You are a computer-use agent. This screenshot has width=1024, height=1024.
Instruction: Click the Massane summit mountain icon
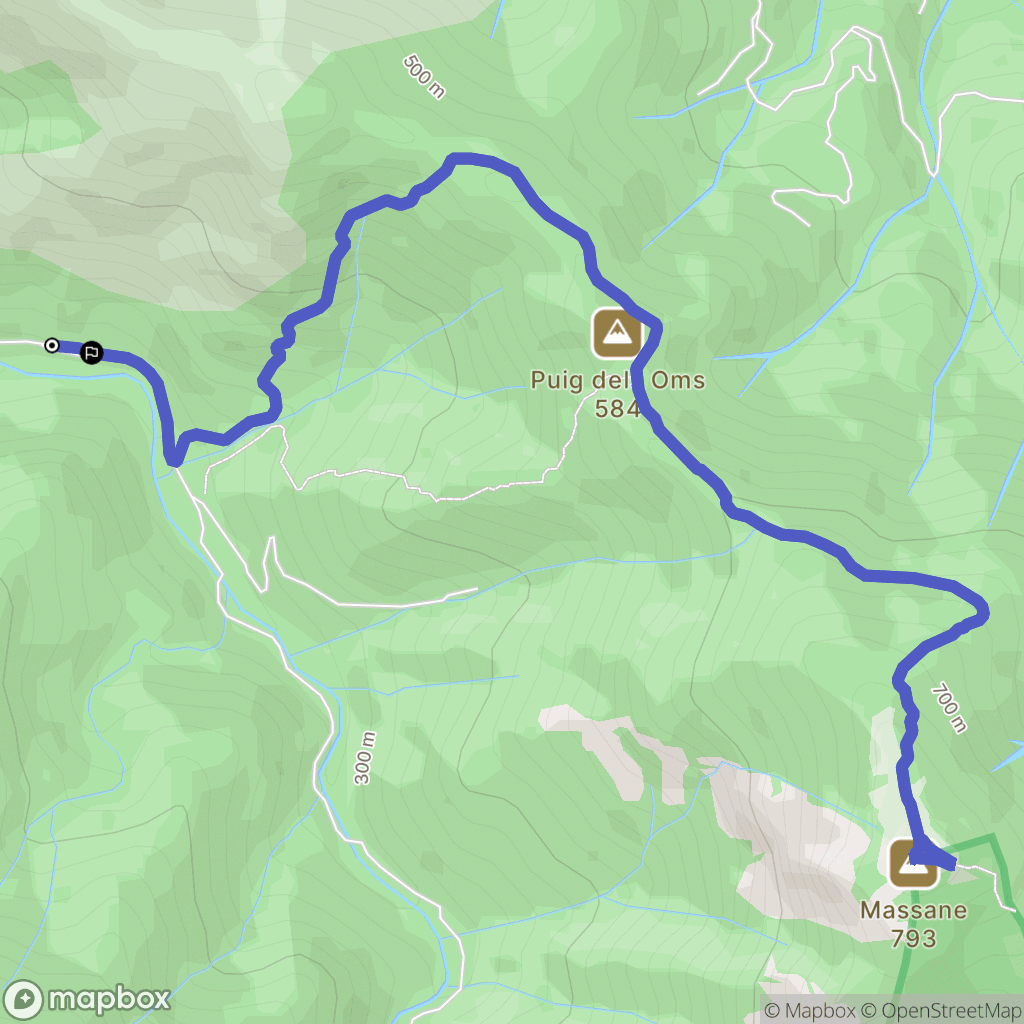914,864
